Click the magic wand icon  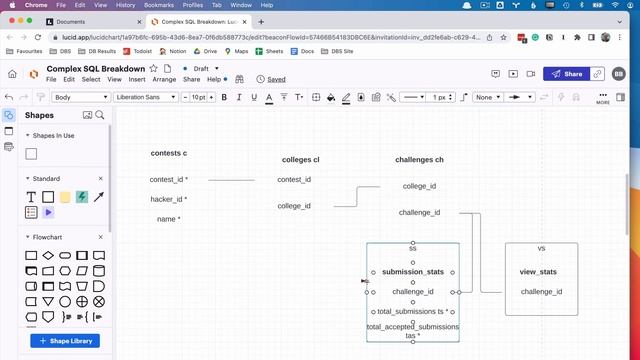pos(391,97)
